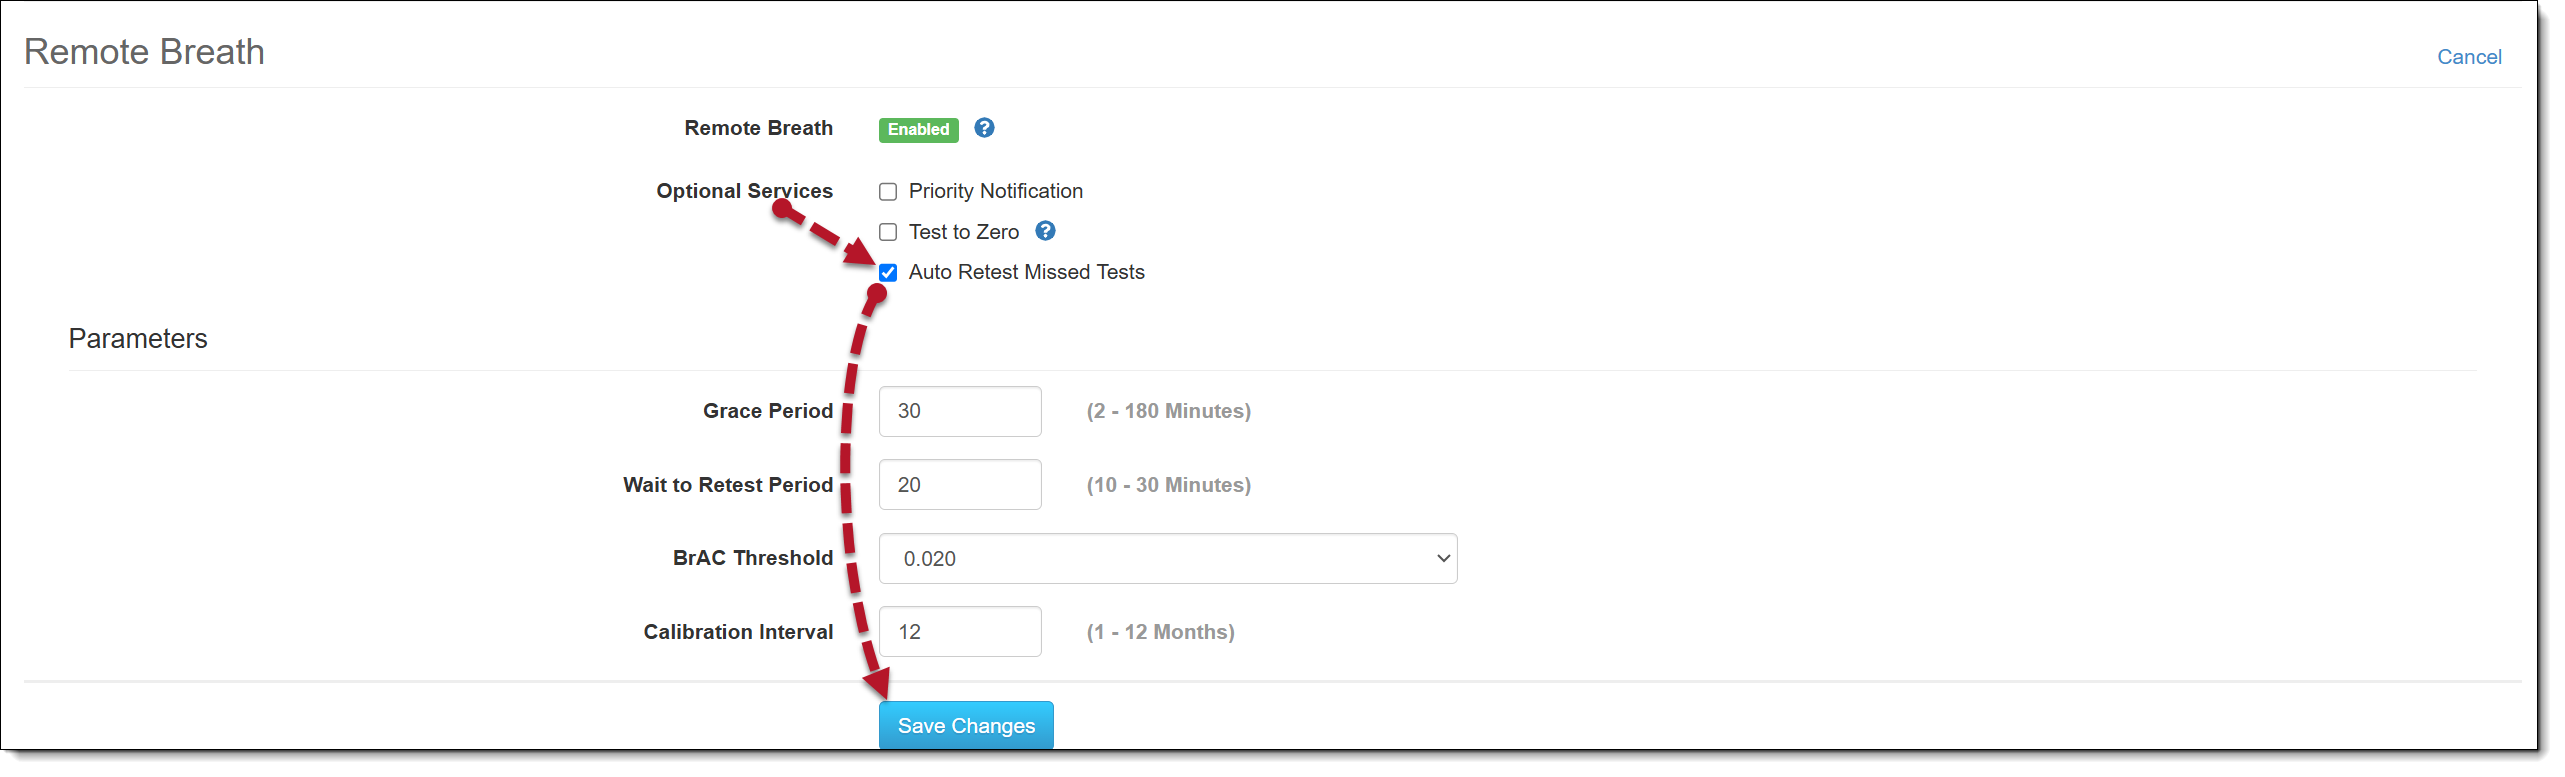
Task: Click the bold Calibration Interval field label
Action: tap(737, 632)
